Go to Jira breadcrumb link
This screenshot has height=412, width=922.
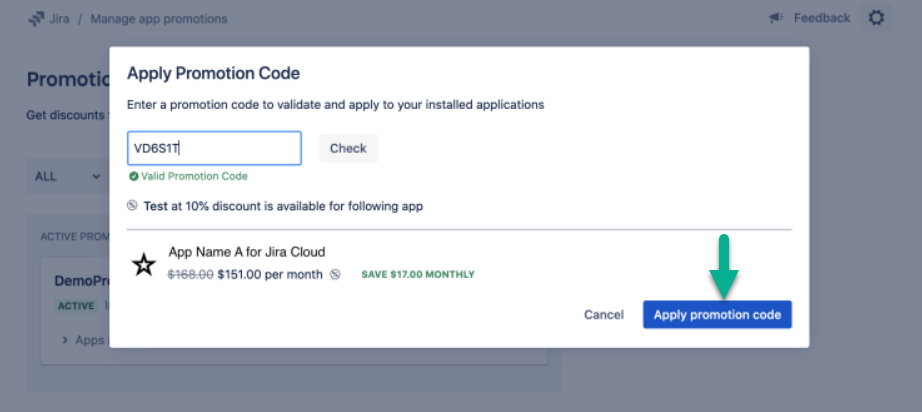(59, 19)
